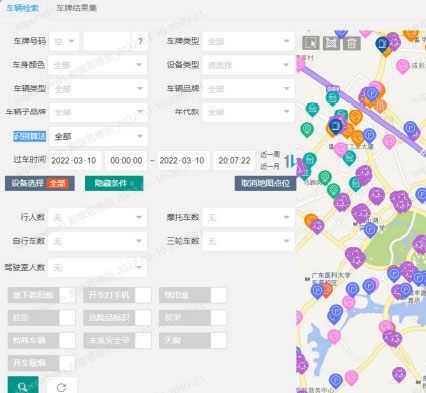Reset the form with the circular arrow button
This screenshot has width=426, height=393.
pyautogui.click(x=62, y=386)
